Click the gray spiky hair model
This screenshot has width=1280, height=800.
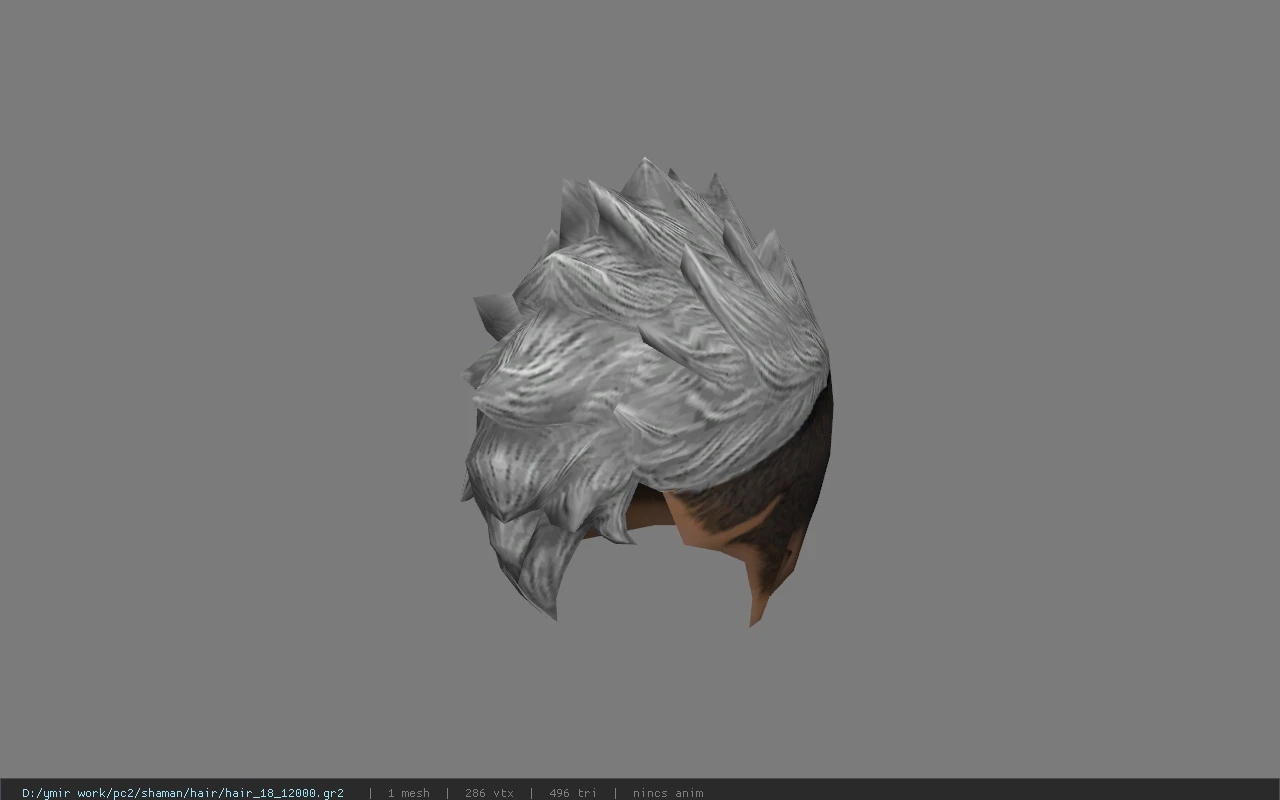coord(646,392)
